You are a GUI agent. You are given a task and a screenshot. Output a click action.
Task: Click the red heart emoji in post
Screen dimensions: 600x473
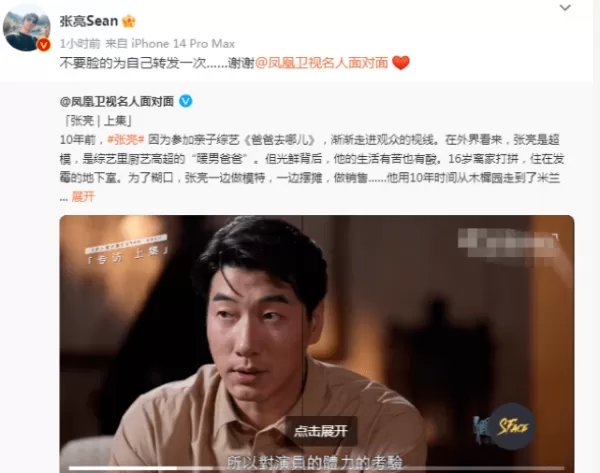[401, 63]
